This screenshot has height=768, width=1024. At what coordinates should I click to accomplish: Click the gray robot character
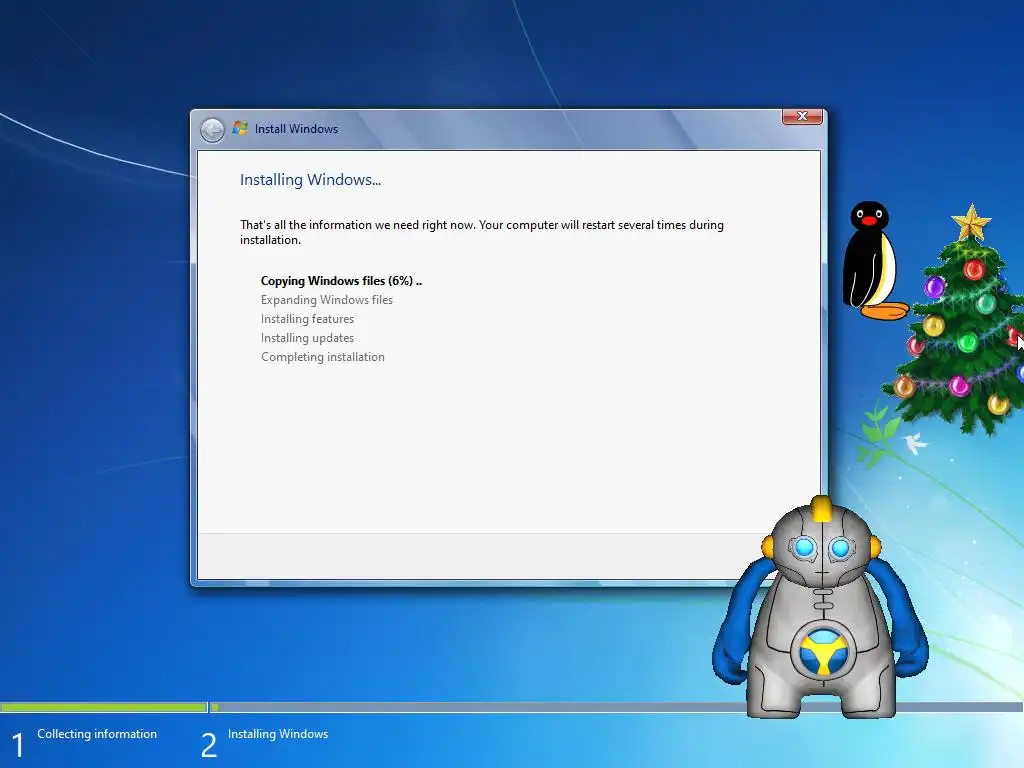[820, 609]
